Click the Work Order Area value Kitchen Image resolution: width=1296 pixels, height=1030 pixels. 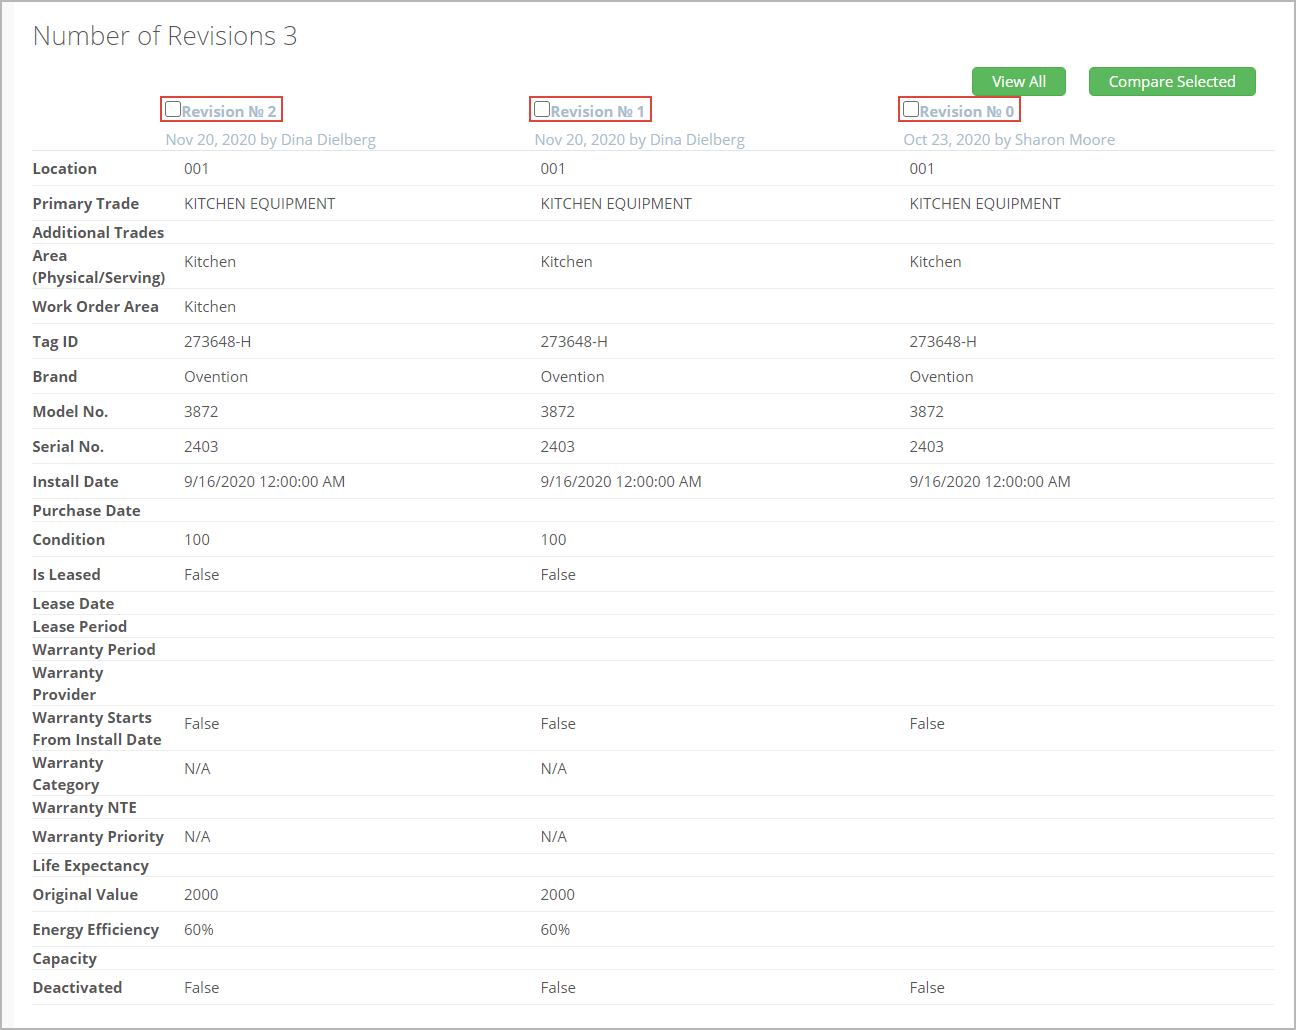pos(210,307)
